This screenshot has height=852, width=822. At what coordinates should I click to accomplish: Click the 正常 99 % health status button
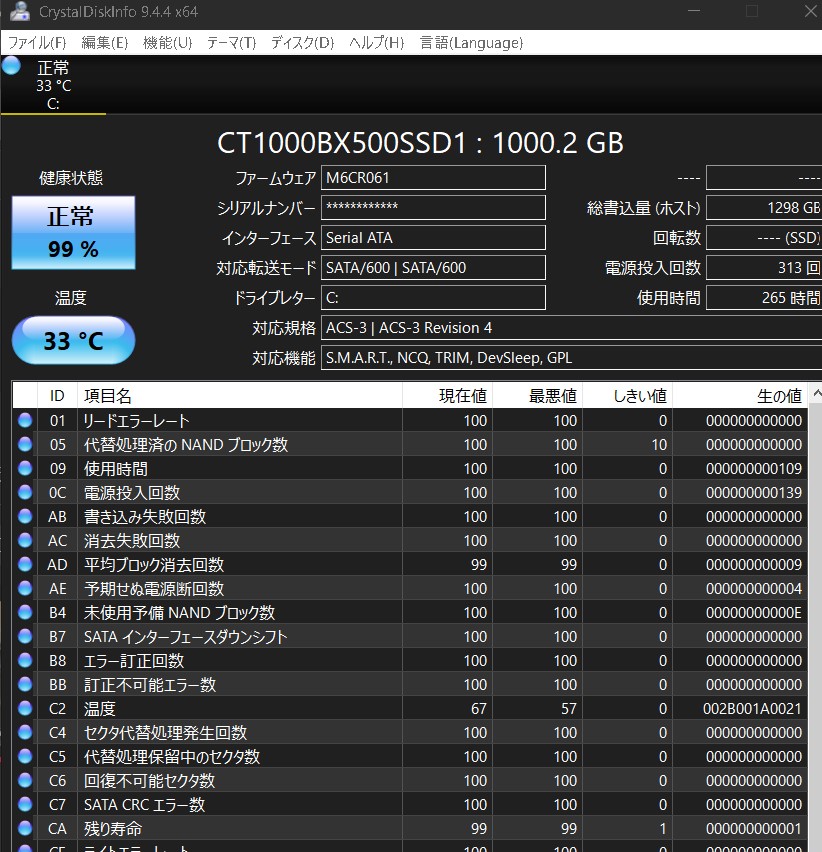[73, 233]
